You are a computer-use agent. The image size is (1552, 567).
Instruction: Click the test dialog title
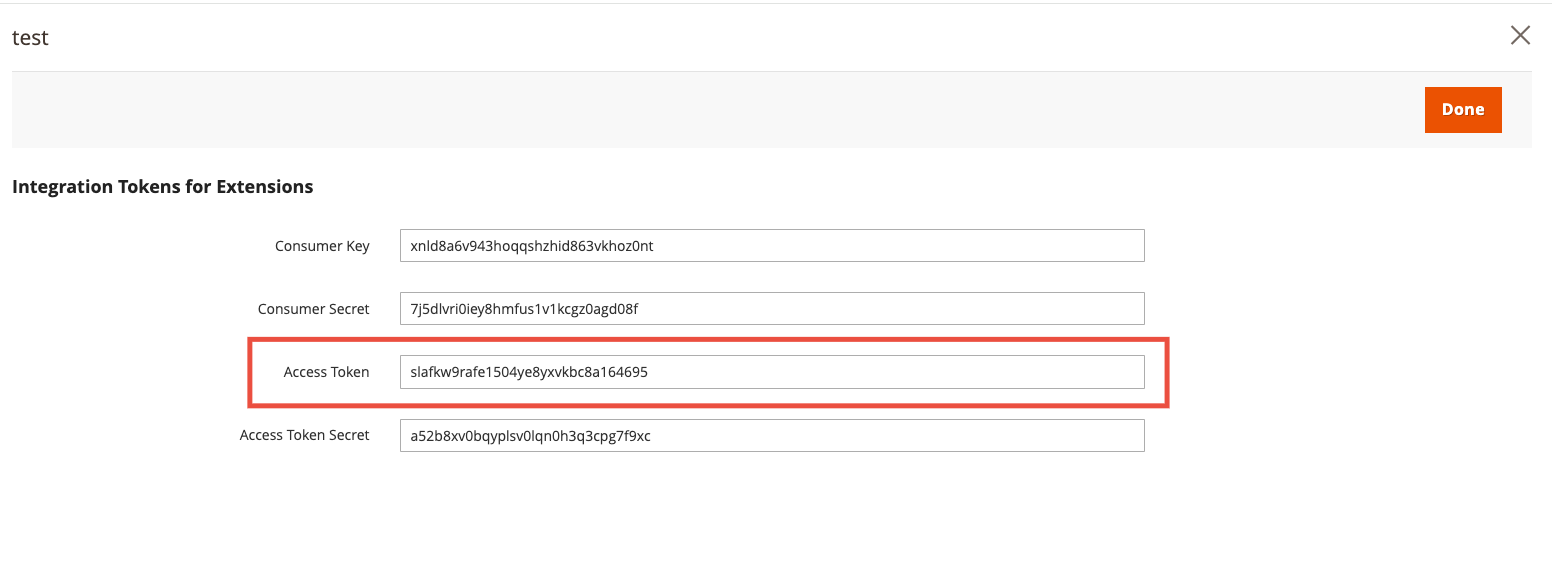(30, 38)
